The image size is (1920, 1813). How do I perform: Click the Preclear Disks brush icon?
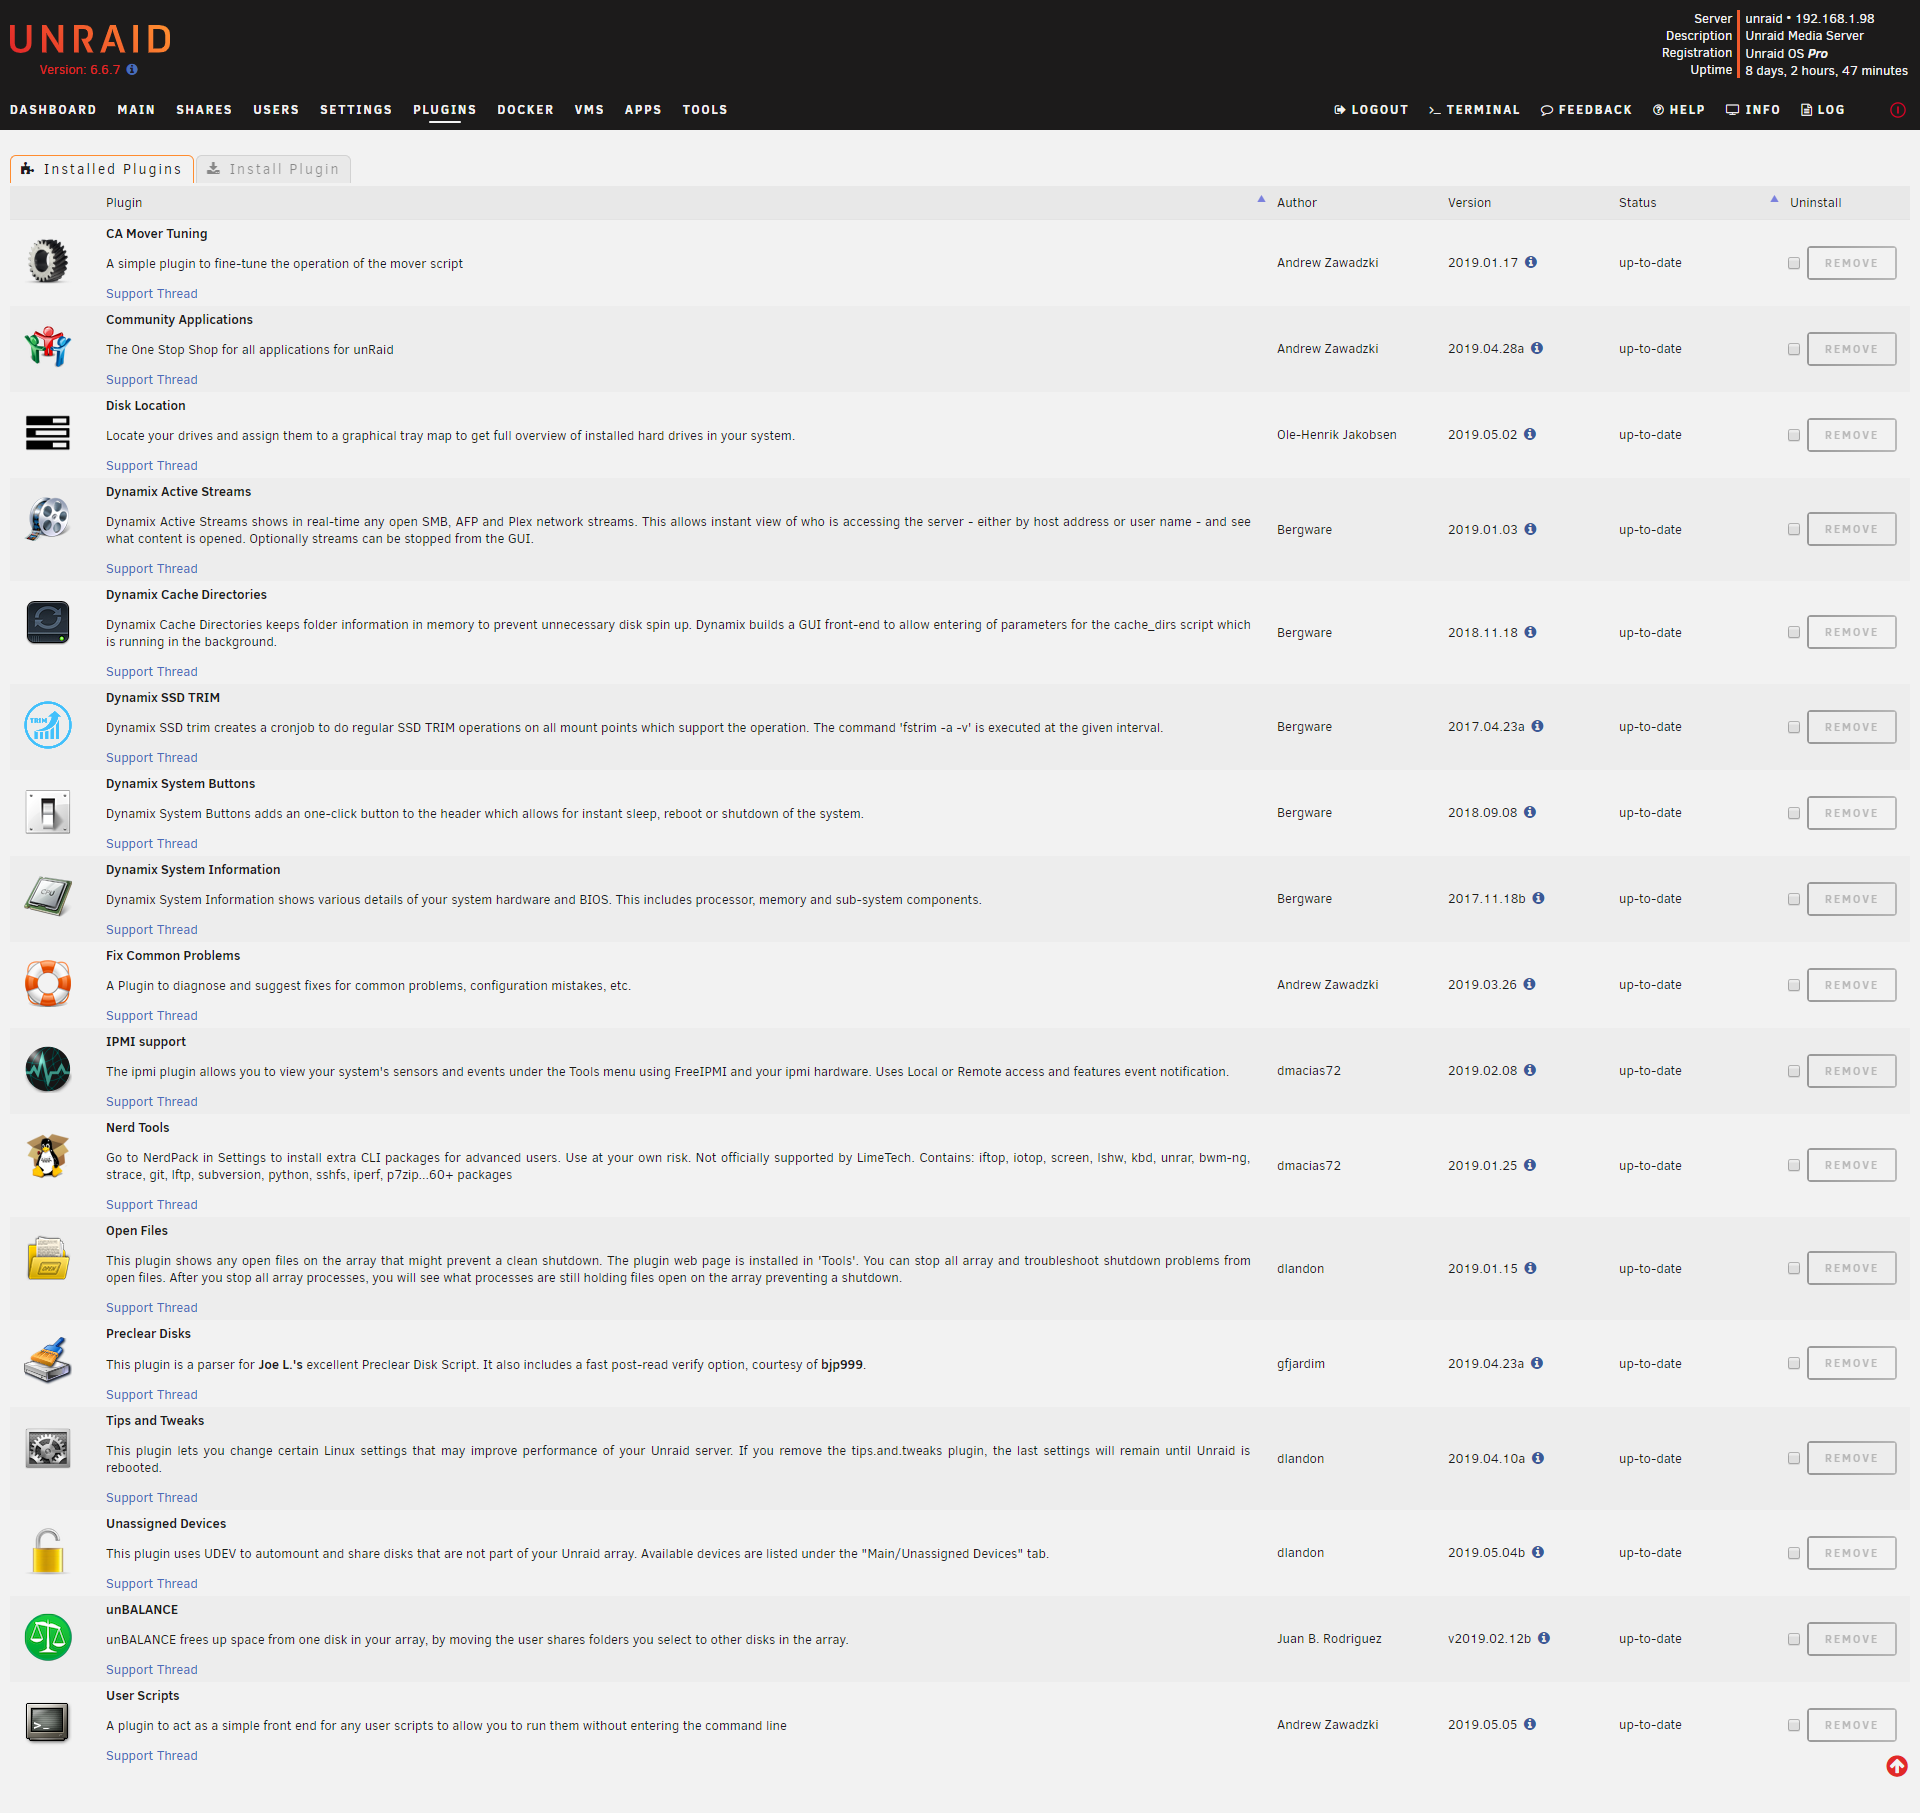[47, 1362]
